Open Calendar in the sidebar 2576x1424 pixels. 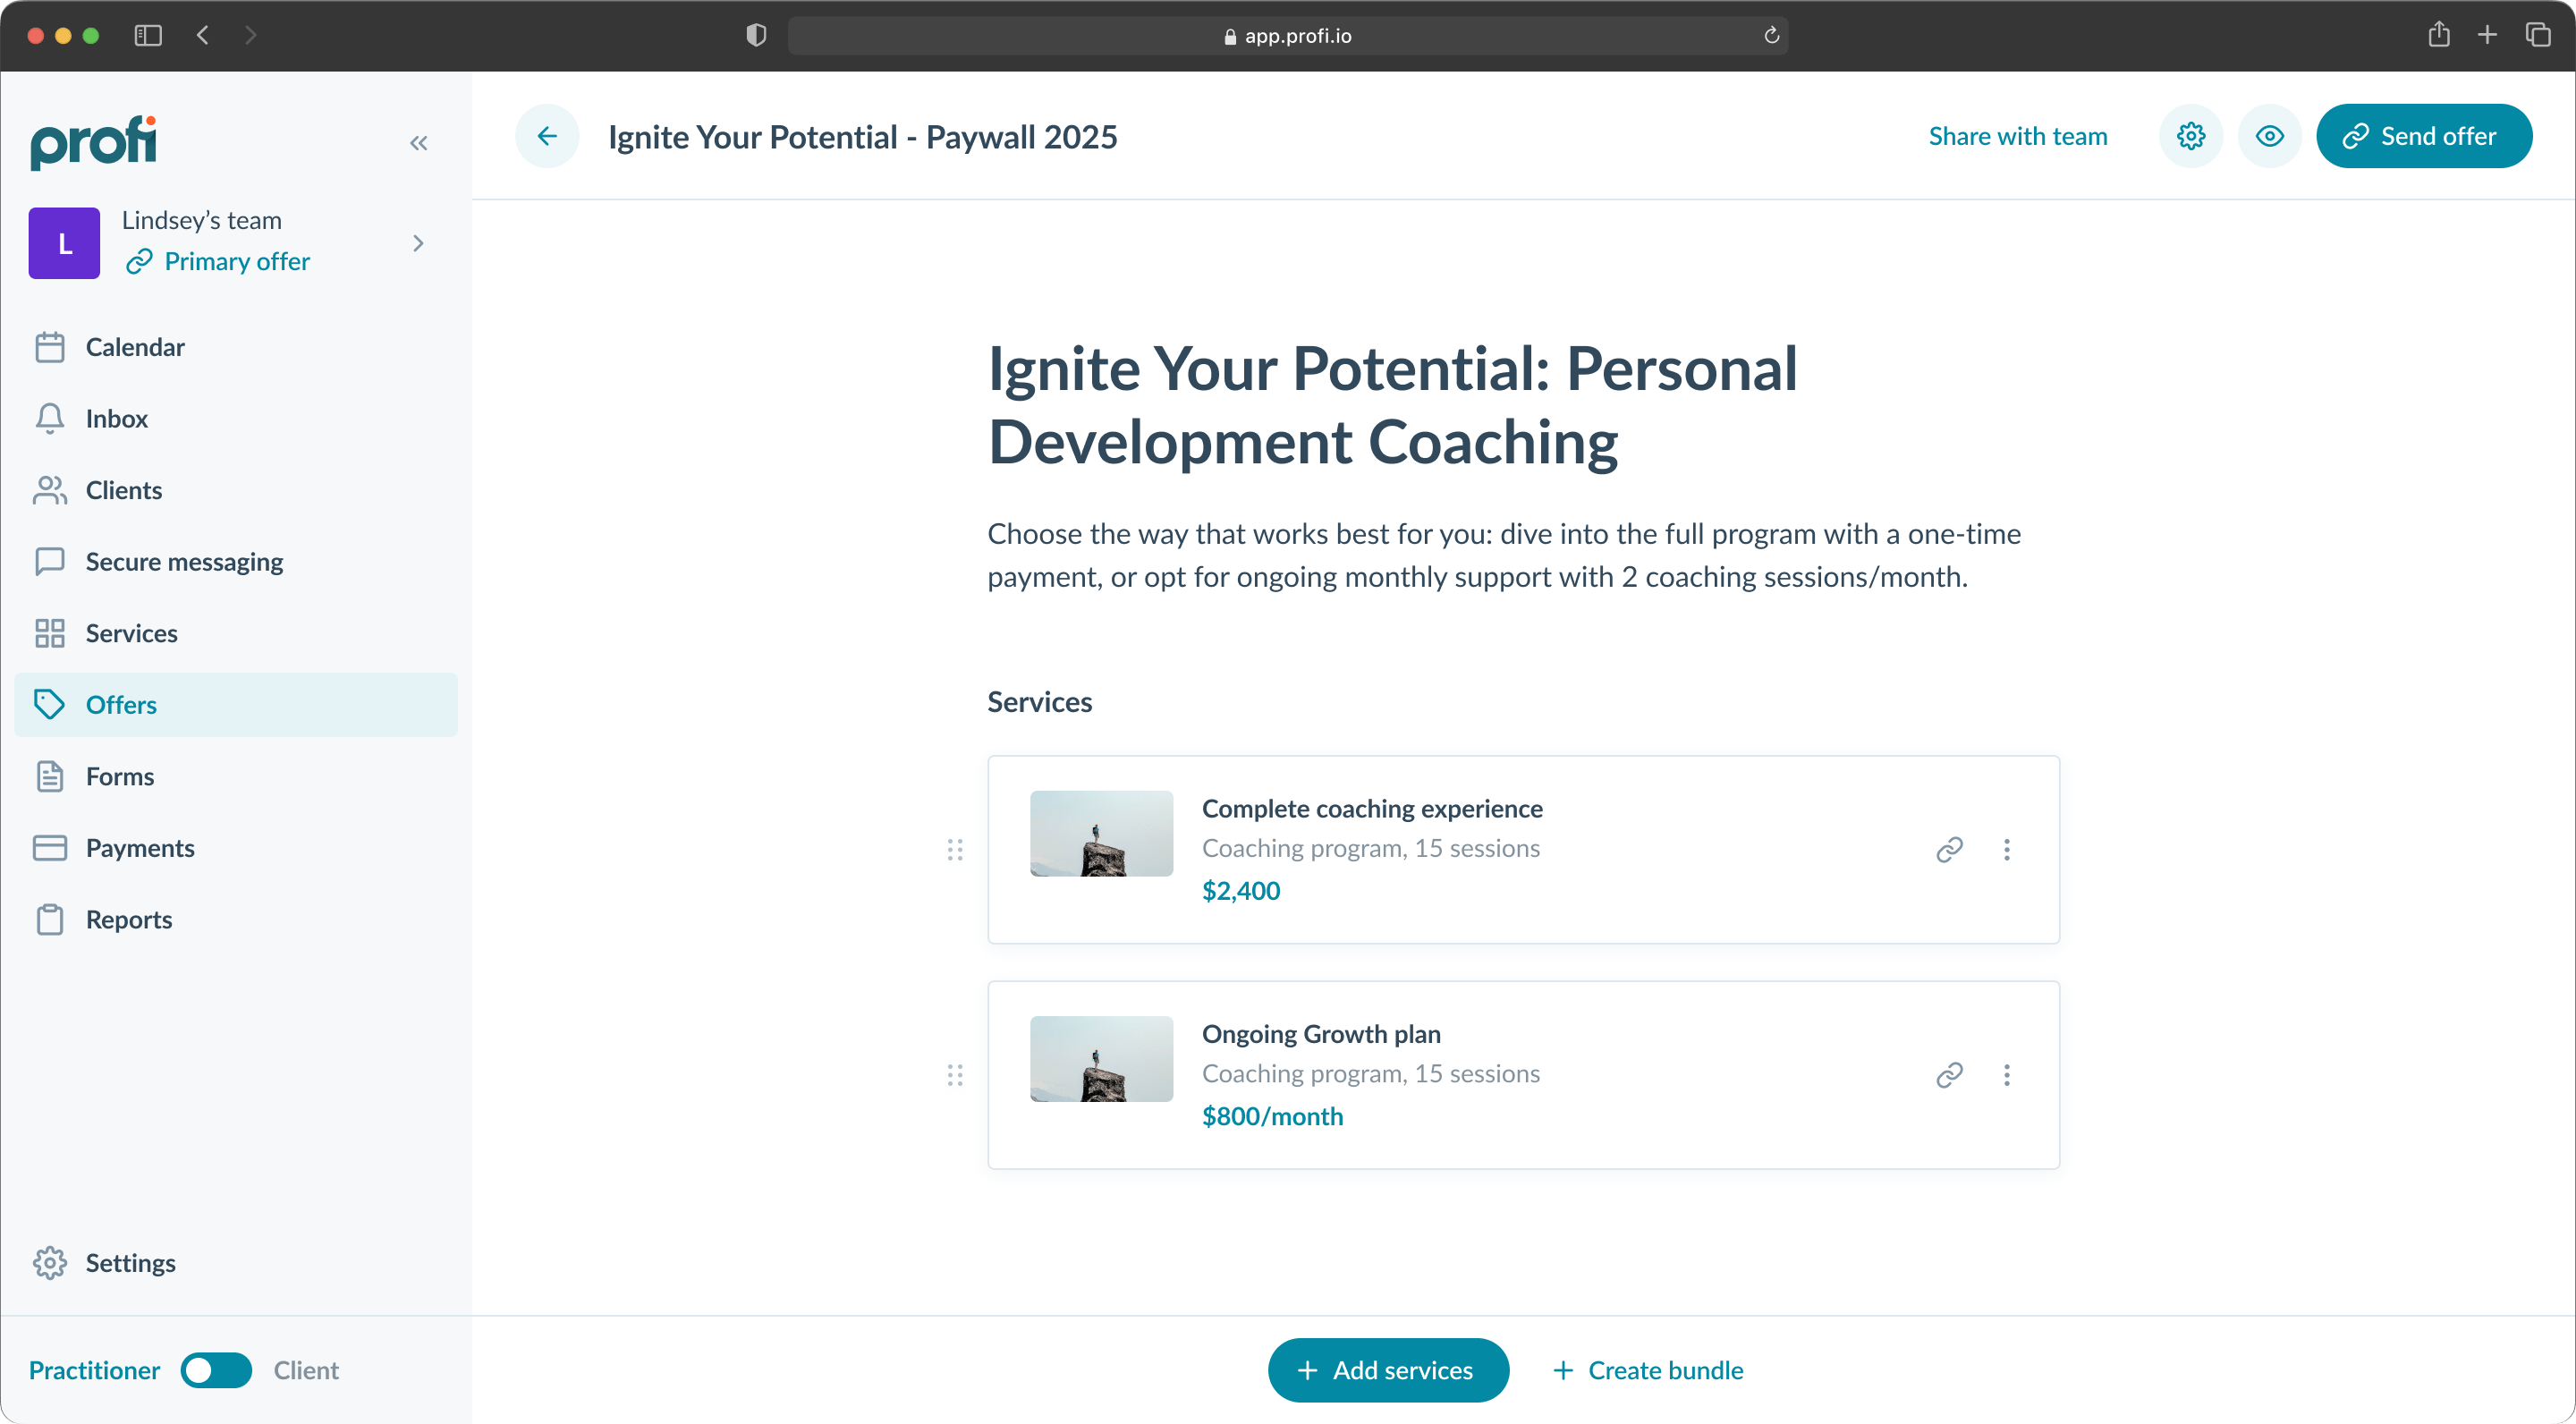(134, 347)
